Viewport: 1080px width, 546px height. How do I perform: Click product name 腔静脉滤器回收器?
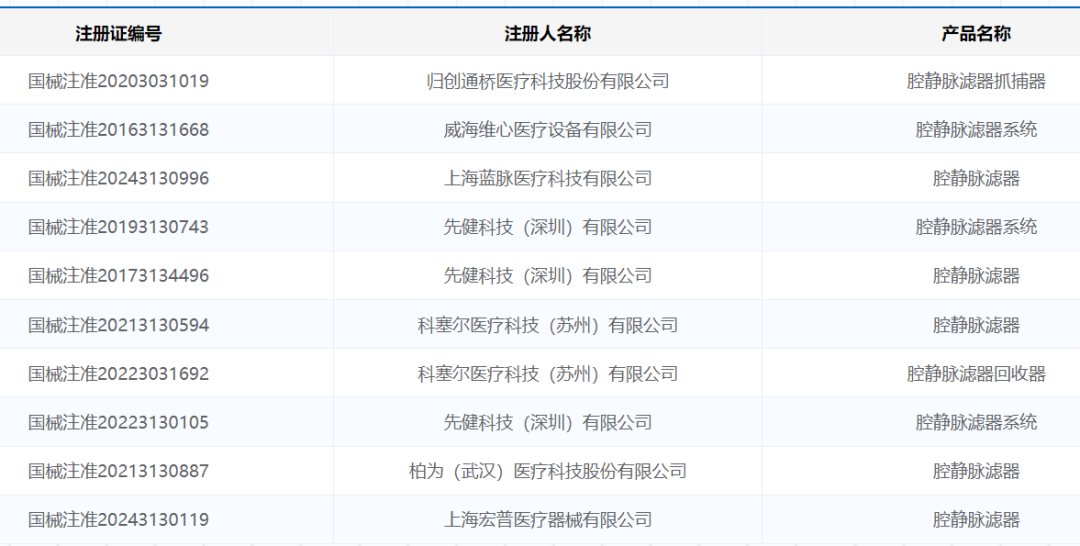[976, 374]
